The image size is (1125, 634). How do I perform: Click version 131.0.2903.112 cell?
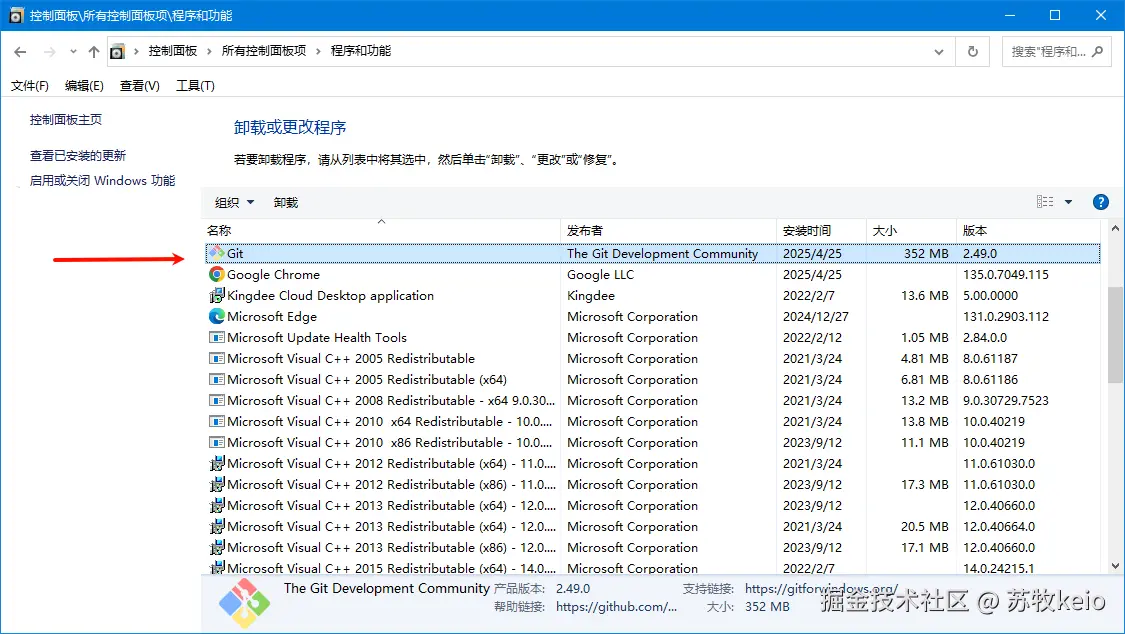click(x=1006, y=316)
